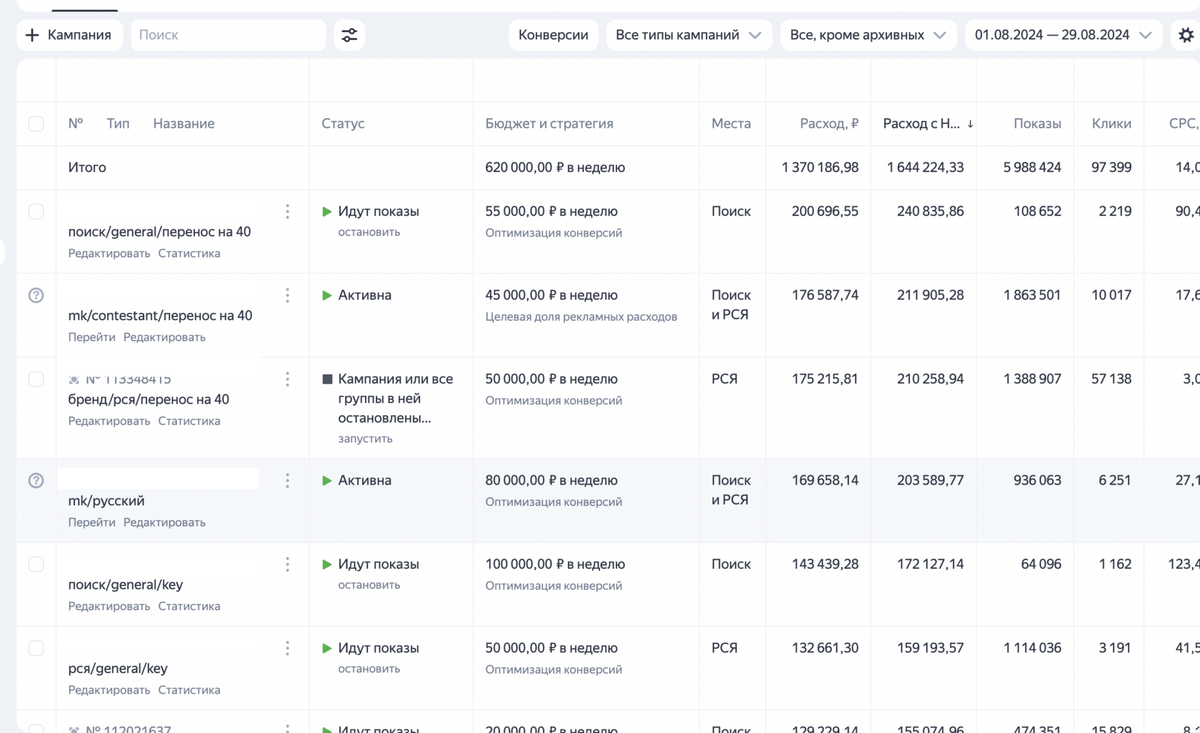Click the add Кампания button
Screen dimensions: 1200x733
click(x=69, y=35)
